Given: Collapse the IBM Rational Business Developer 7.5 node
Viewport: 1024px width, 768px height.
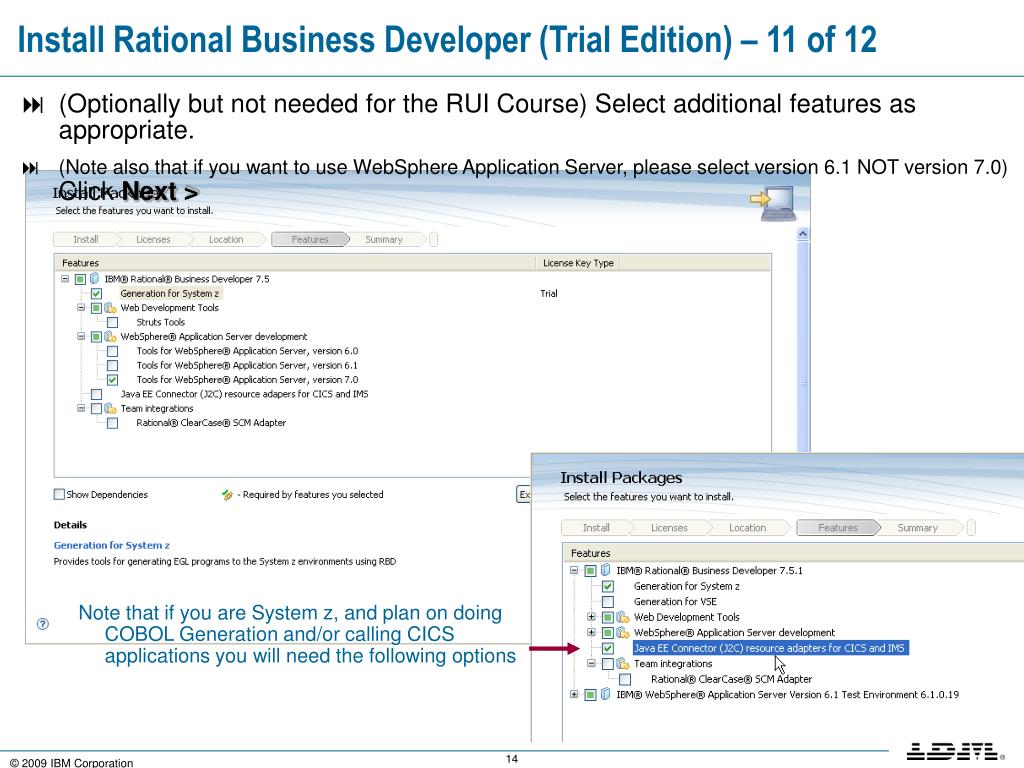Looking at the screenshot, I should click(65, 279).
